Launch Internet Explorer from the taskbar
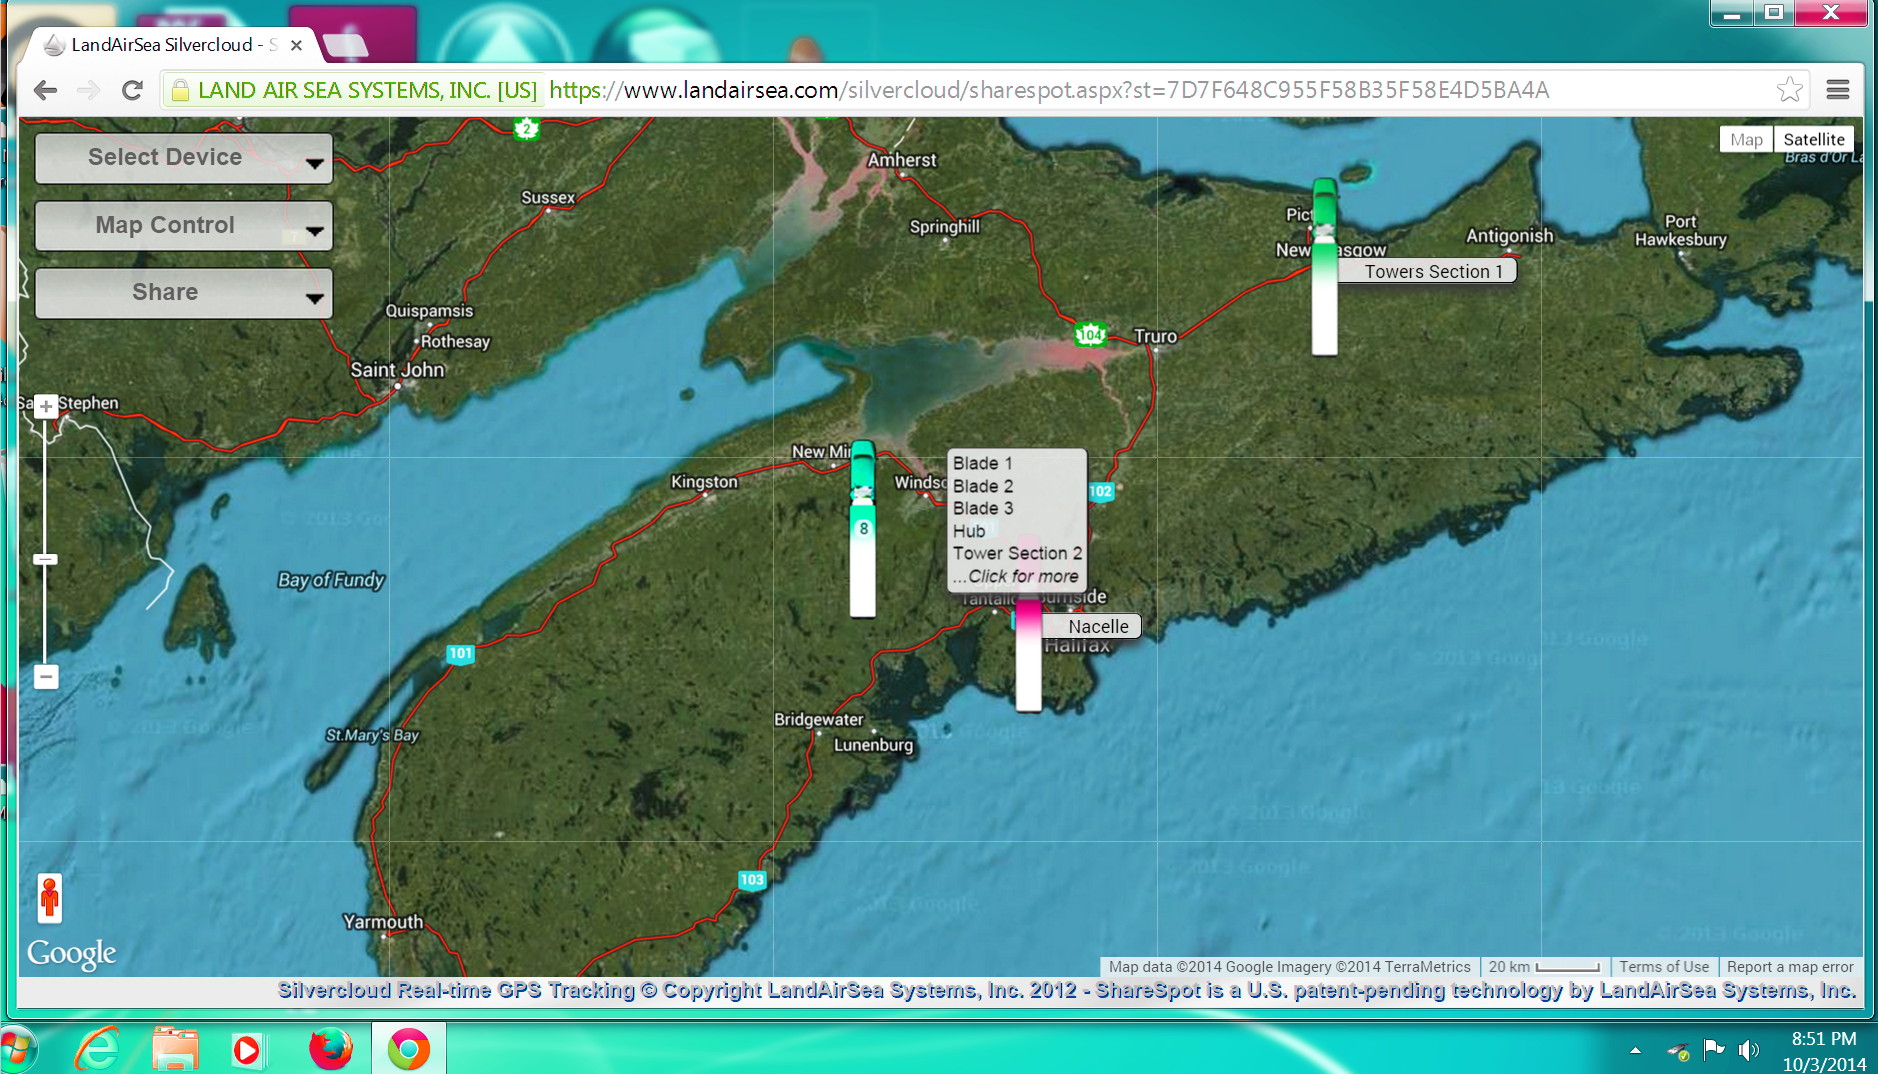 (x=97, y=1049)
